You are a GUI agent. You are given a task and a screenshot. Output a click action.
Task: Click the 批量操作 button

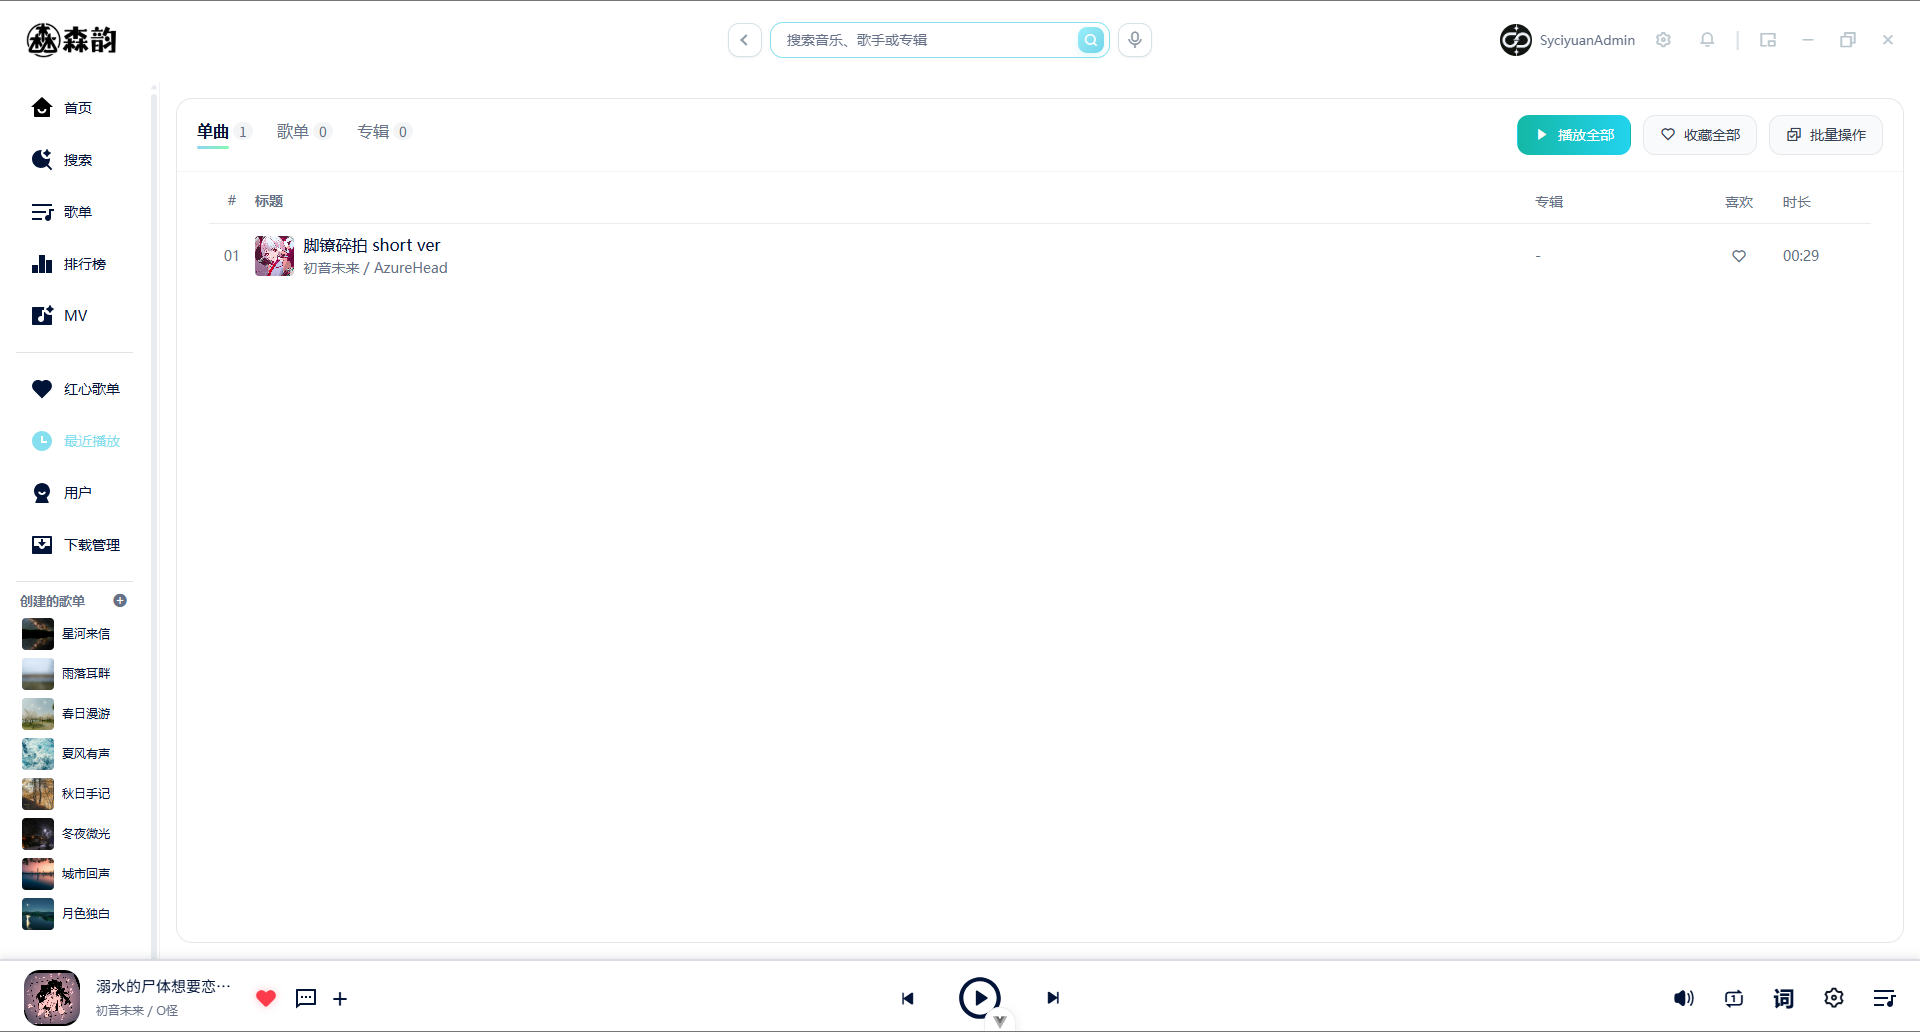point(1826,135)
